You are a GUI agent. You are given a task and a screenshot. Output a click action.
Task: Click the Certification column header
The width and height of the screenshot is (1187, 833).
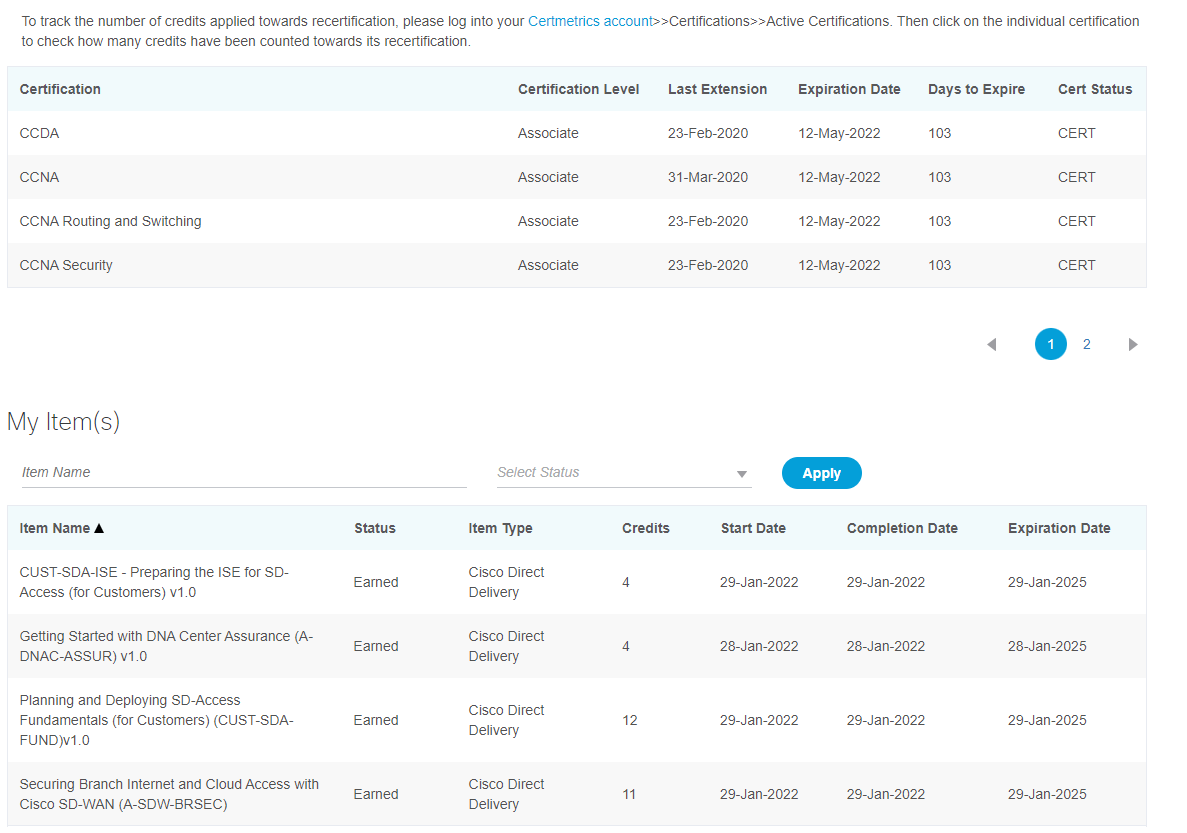60,89
